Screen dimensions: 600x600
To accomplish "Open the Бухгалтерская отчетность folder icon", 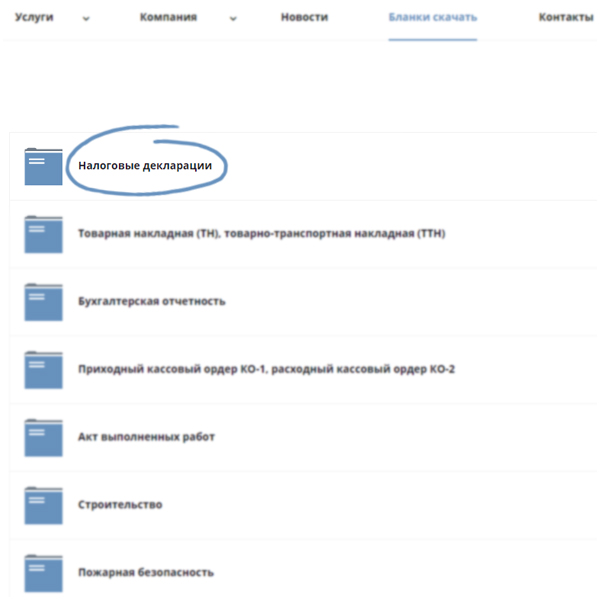I will point(43,302).
